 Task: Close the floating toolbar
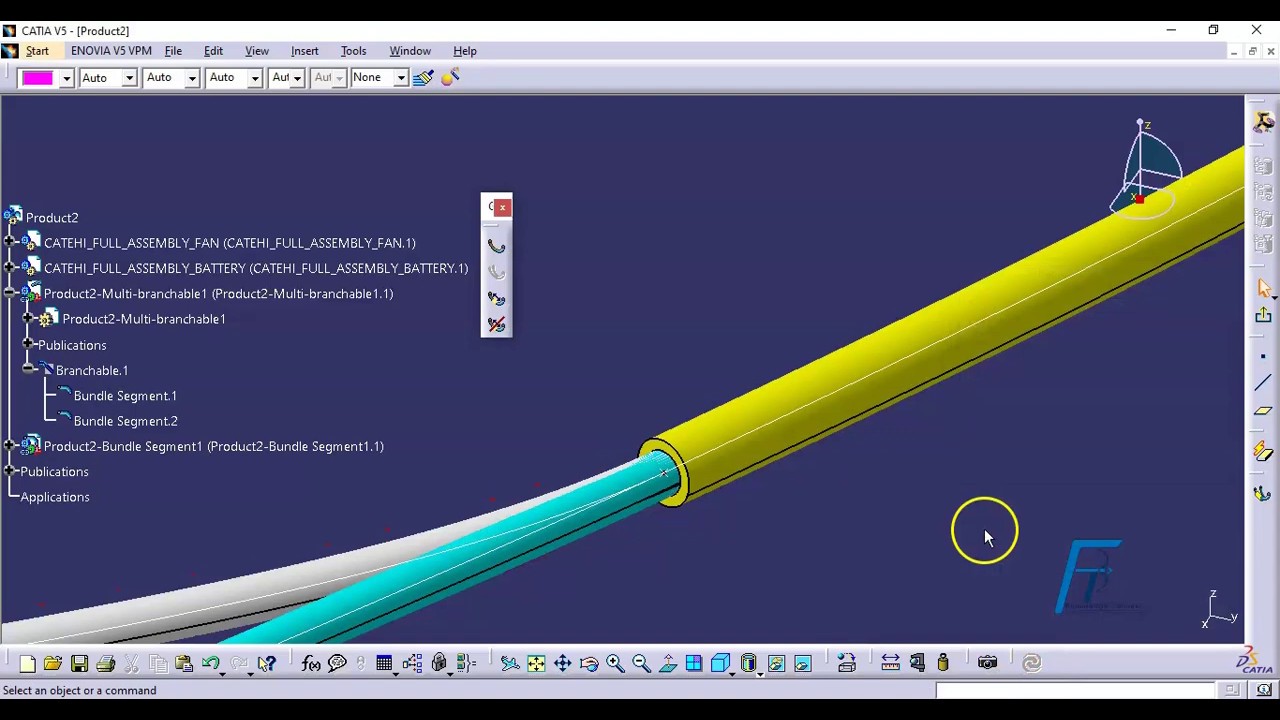[503, 207]
